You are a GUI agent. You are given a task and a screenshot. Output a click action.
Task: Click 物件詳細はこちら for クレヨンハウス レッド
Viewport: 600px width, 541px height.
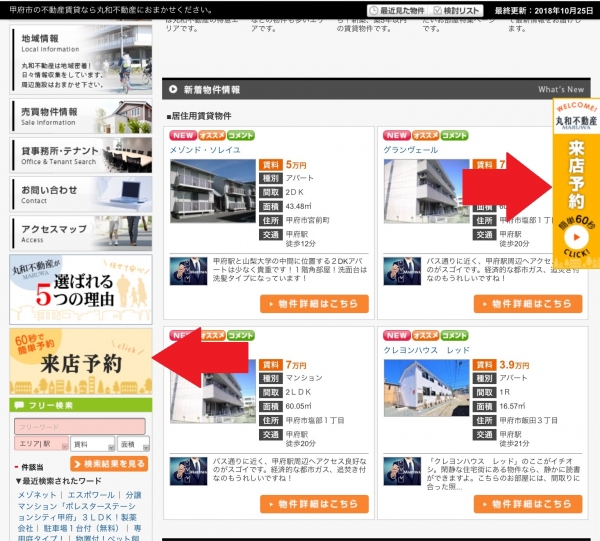528,504
